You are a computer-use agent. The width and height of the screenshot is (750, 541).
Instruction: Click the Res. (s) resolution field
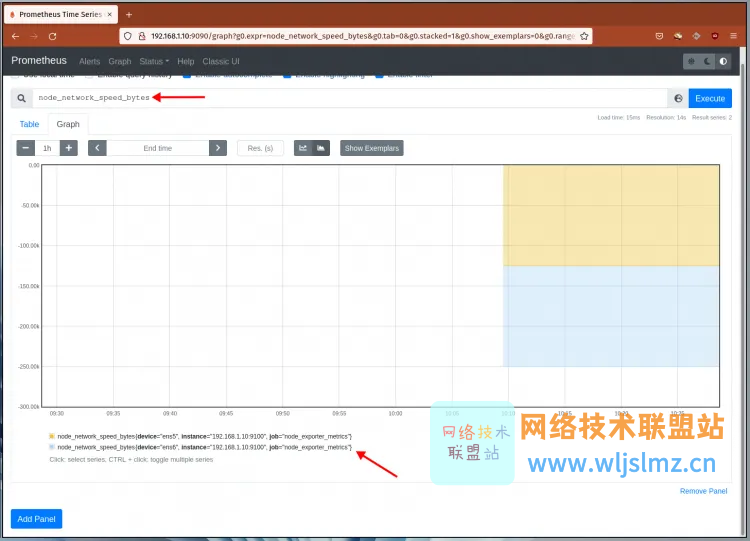click(260, 148)
